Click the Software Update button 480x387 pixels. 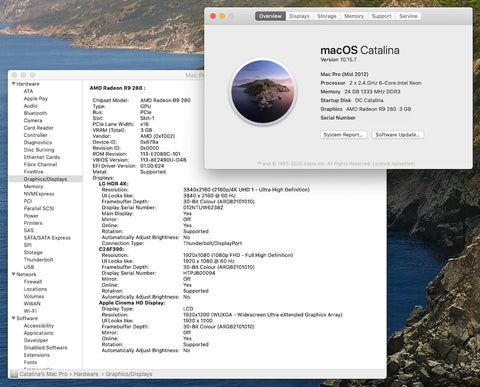(398, 135)
